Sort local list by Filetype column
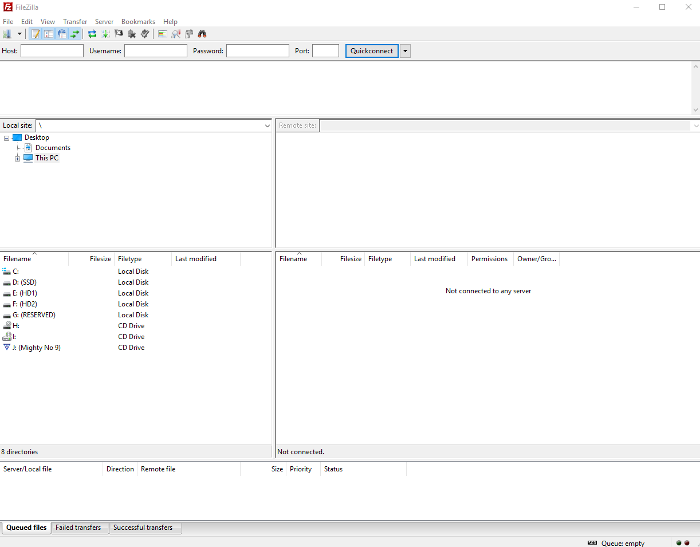 point(143,259)
